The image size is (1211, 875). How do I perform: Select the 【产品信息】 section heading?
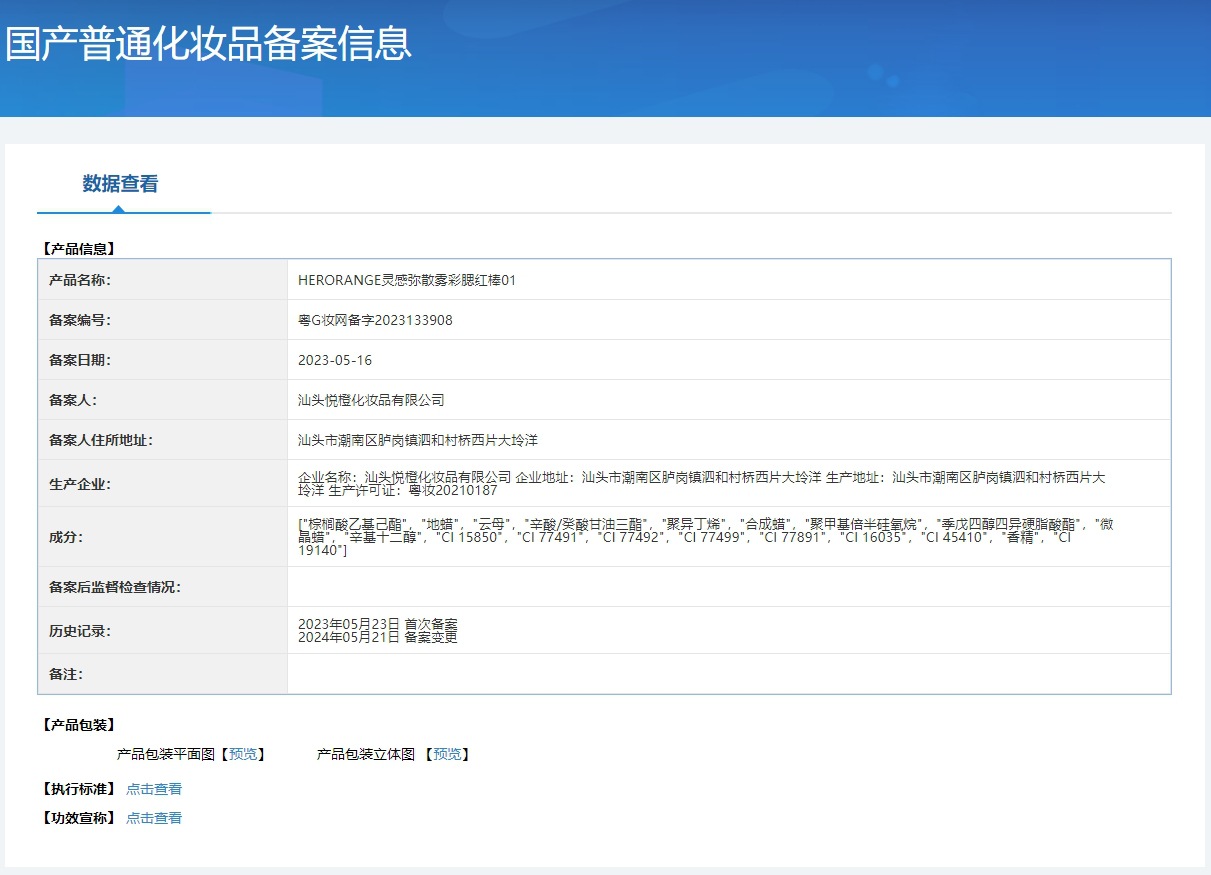coord(78,249)
